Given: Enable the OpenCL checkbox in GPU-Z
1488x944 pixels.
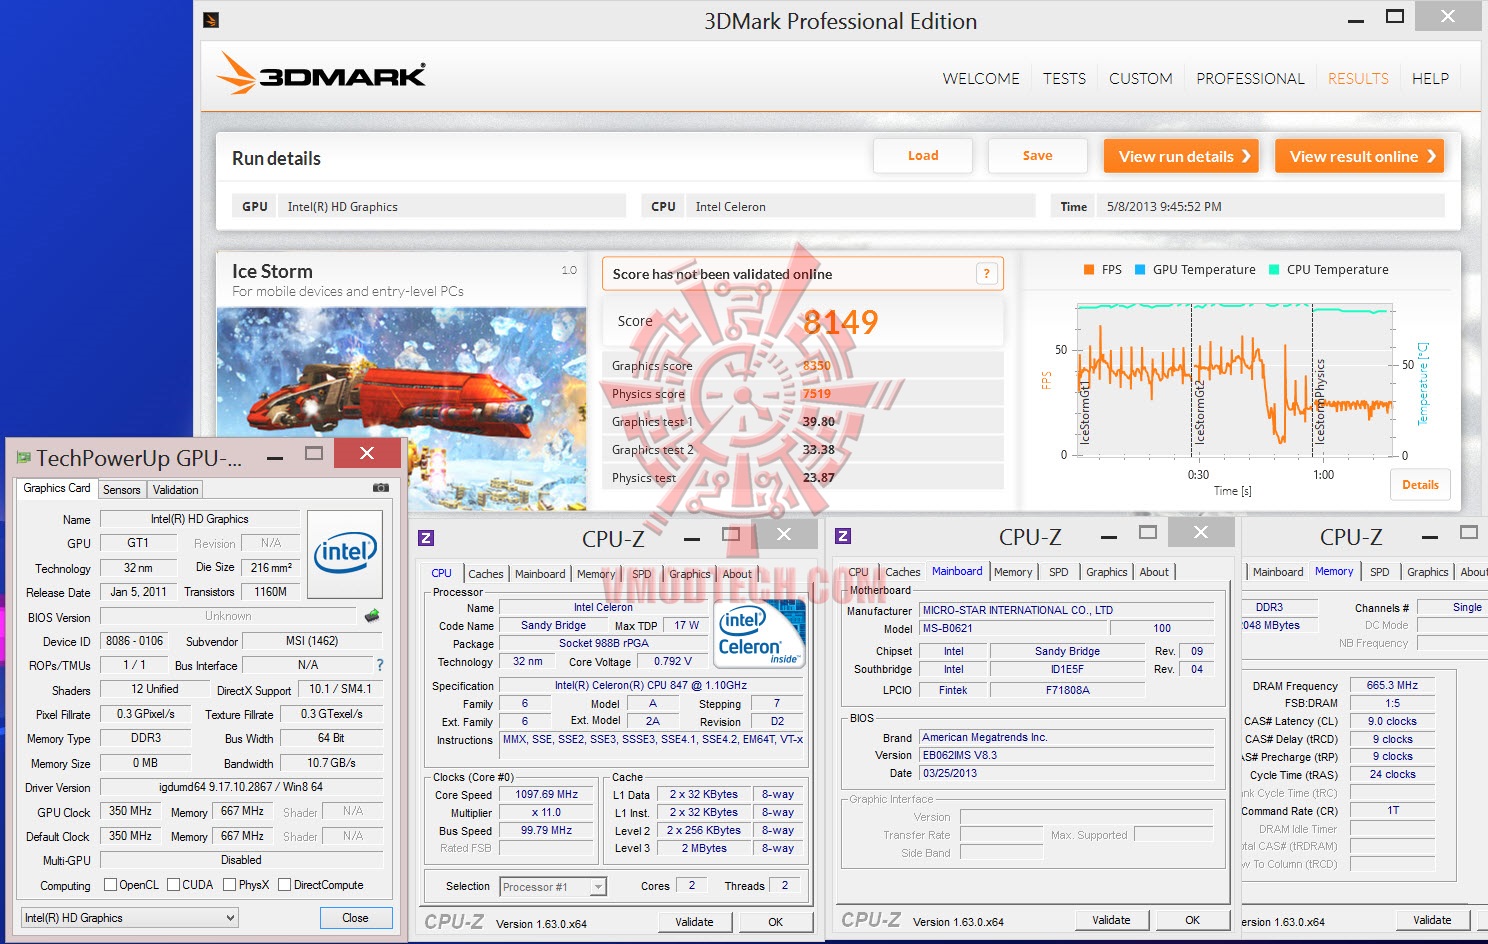Looking at the screenshot, I should coord(111,885).
